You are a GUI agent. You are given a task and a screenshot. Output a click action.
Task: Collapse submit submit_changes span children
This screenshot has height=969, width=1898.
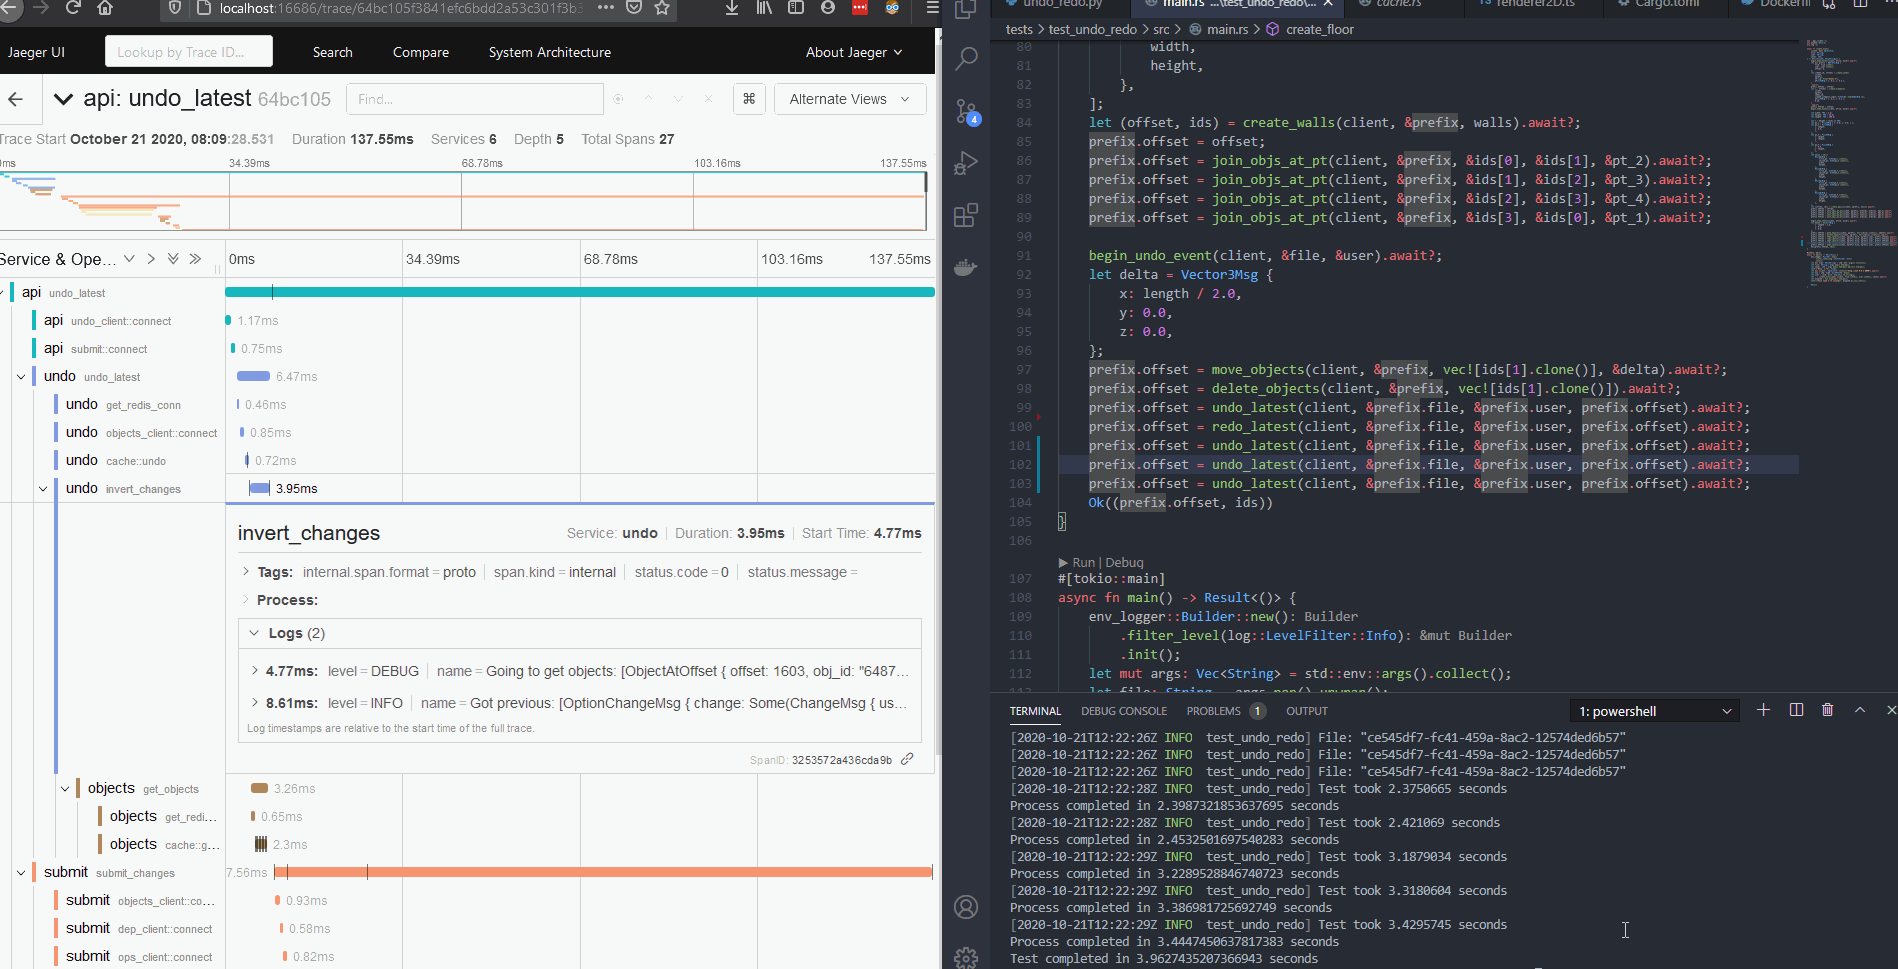[x=21, y=873]
